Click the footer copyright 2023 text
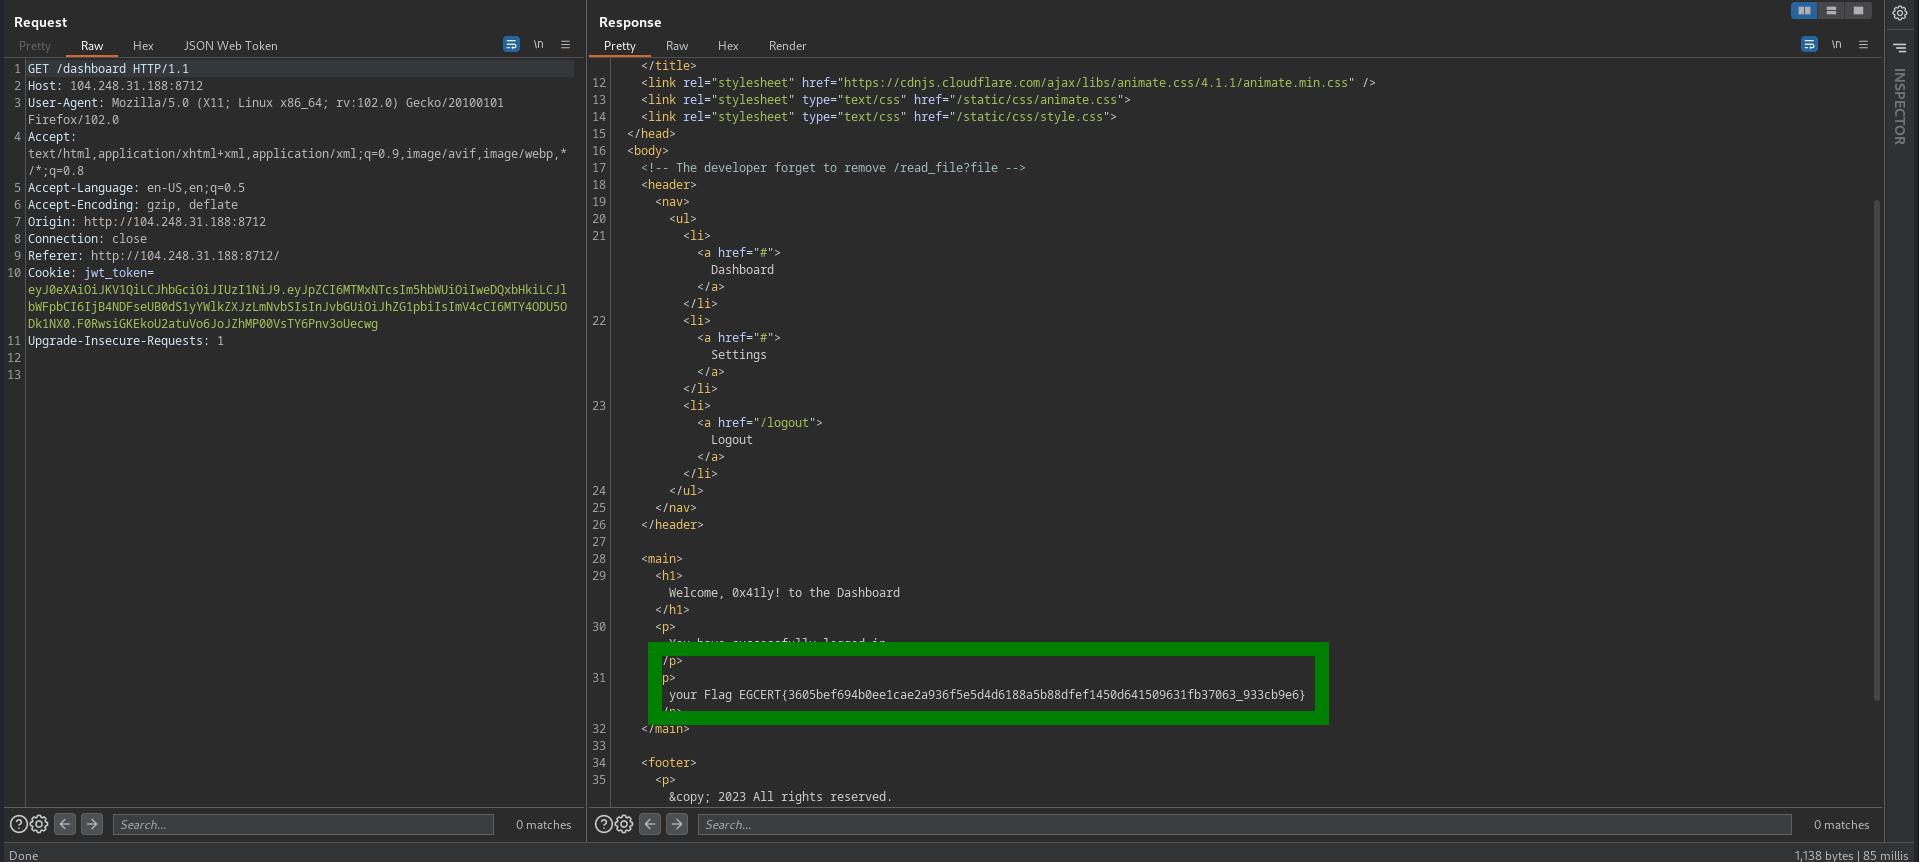This screenshot has width=1919, height=862. pos(780,797)
